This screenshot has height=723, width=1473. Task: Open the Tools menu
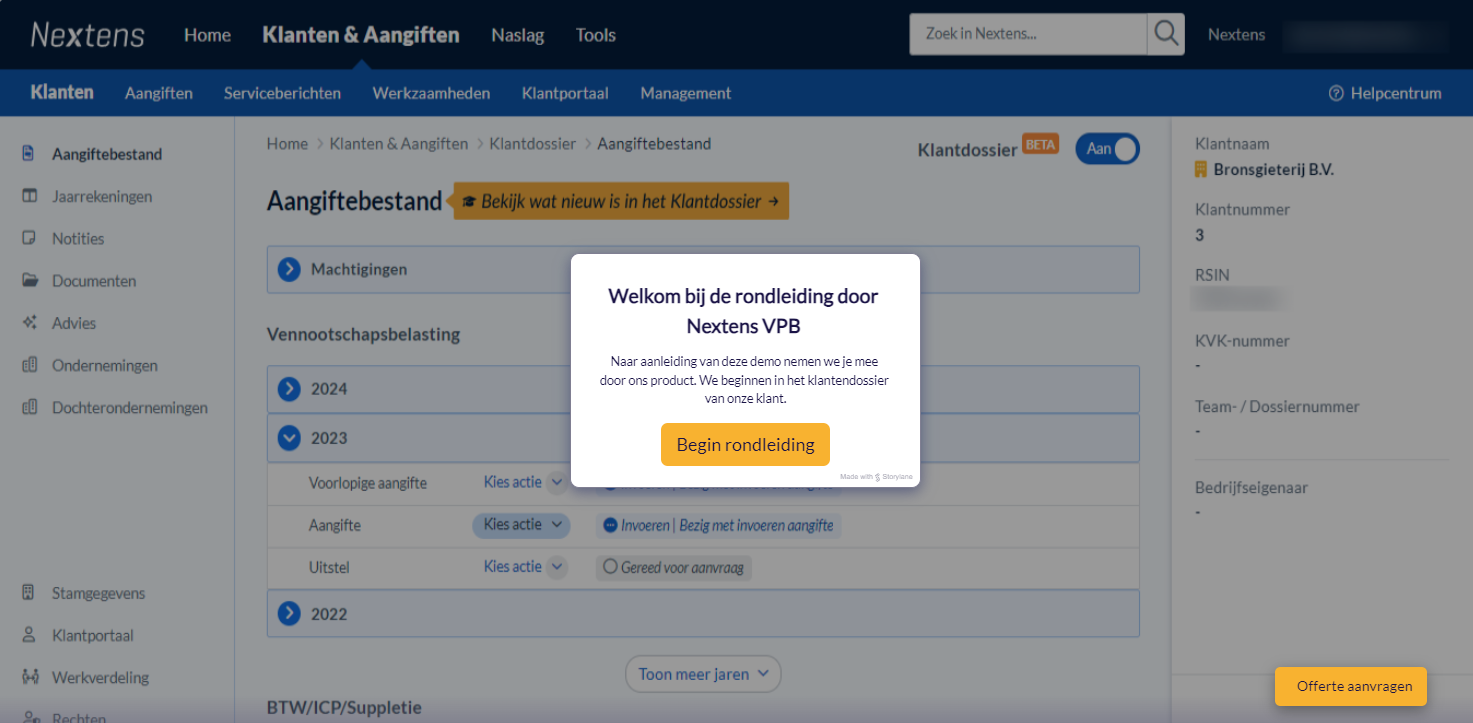click(x=596, y=35)
